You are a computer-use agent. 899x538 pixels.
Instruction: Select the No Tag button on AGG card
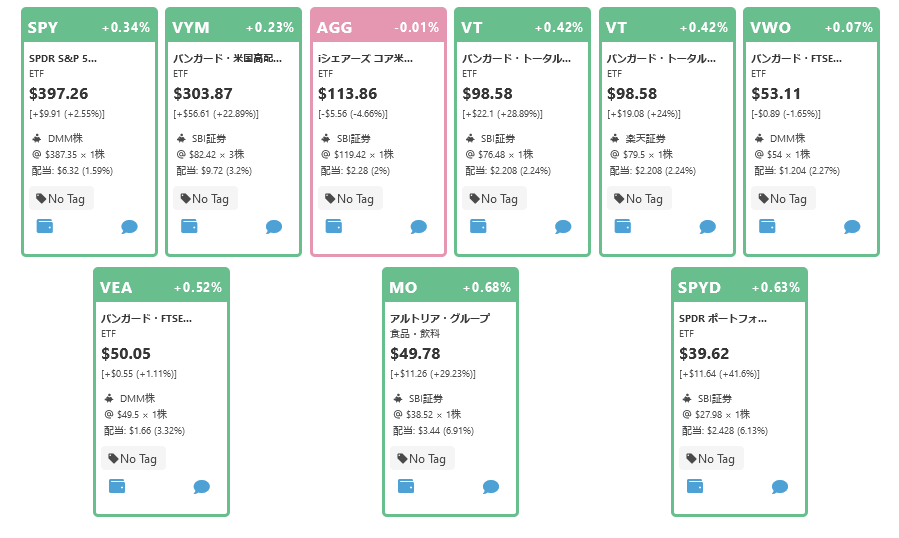coord(350,198)
